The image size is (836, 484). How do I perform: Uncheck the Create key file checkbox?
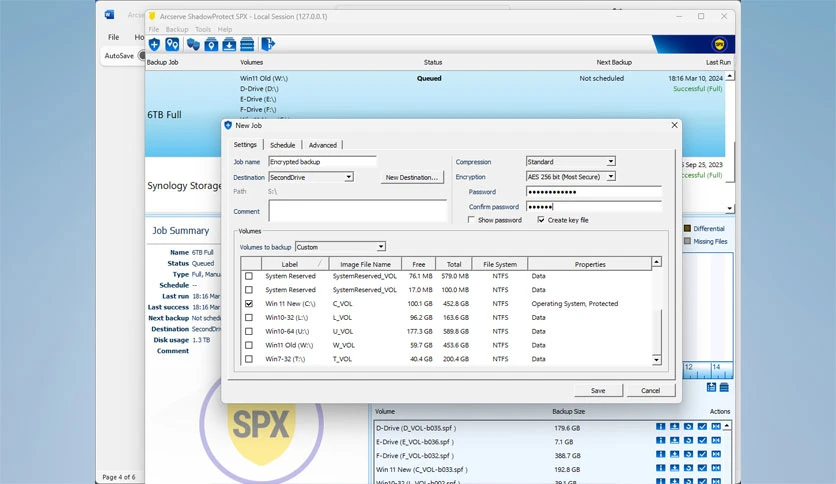[x=541, y=220]
